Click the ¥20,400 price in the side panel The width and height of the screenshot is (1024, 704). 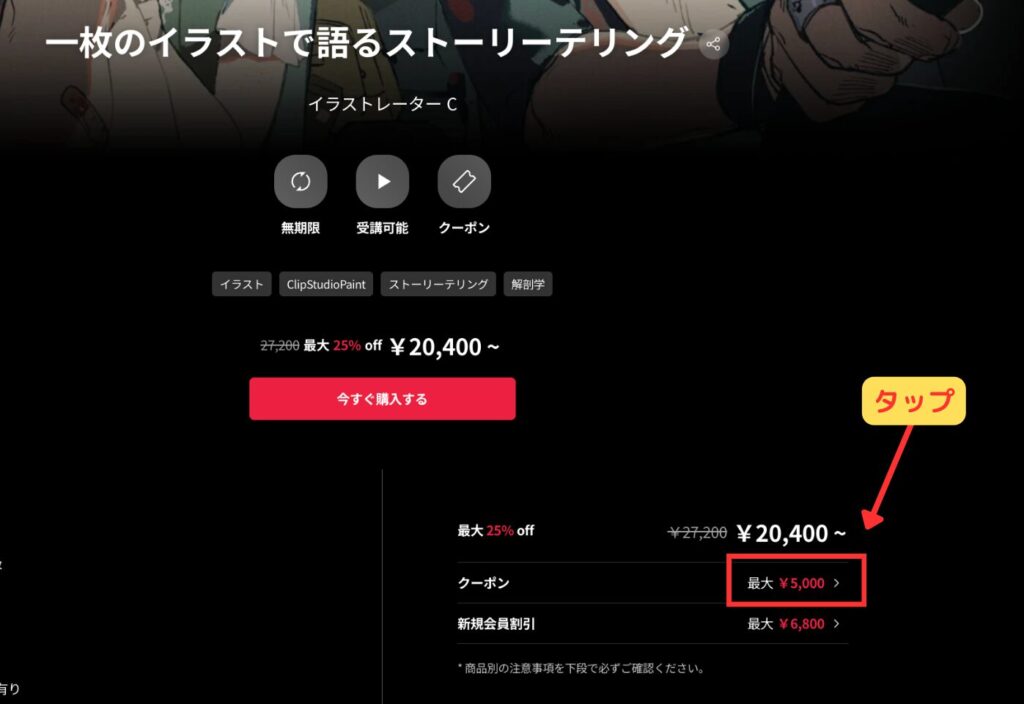(x=792, y=534)
